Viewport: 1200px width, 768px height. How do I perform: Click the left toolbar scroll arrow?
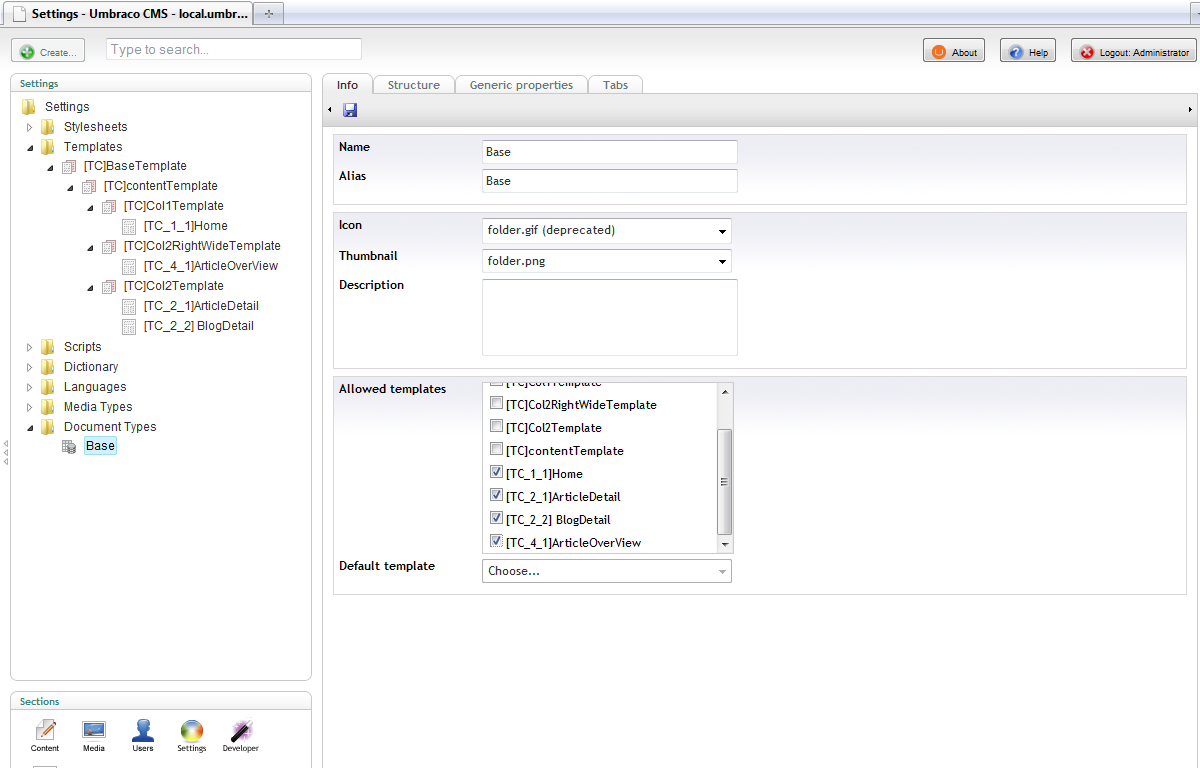pyautogui.click(x=331, y=109)
